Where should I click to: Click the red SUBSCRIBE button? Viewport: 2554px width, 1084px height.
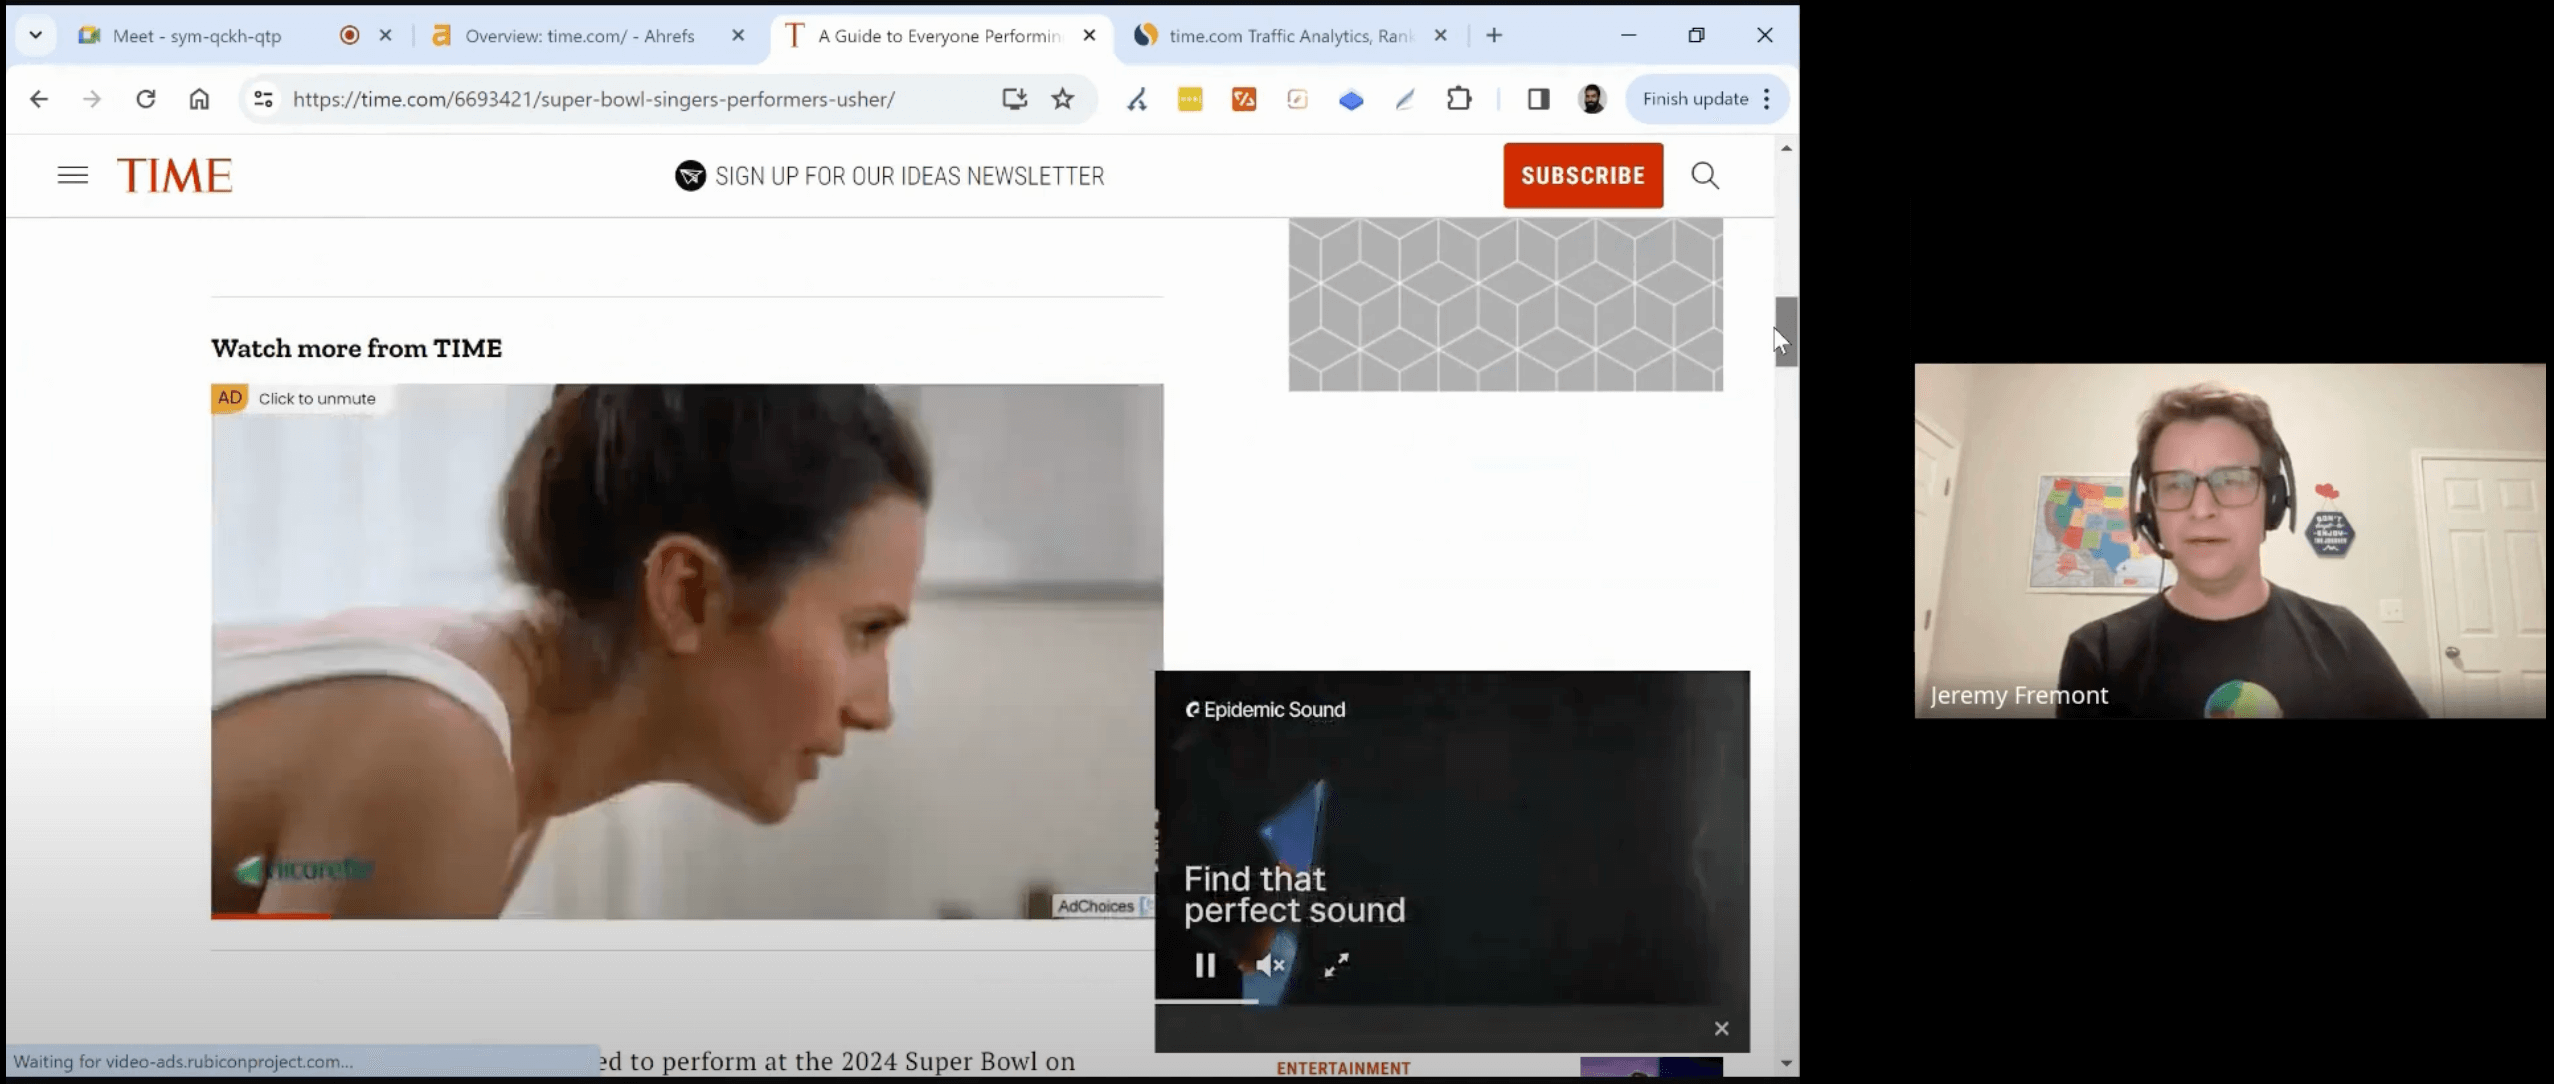(x=1582, y=176)
